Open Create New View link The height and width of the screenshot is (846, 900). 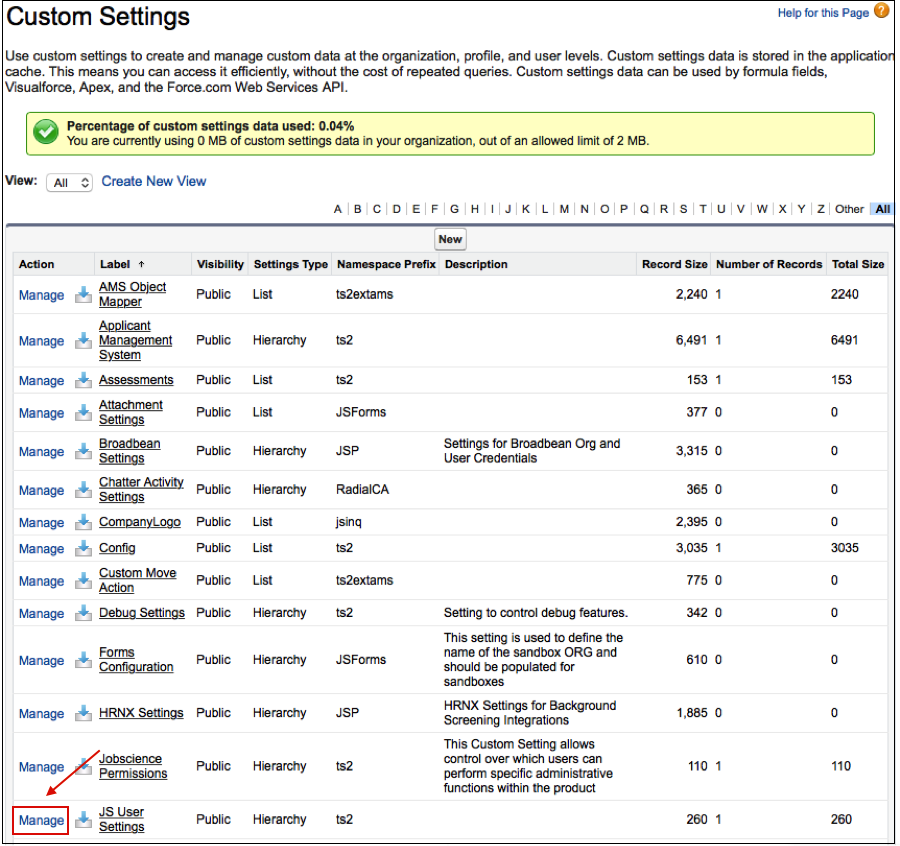point(154,181)
